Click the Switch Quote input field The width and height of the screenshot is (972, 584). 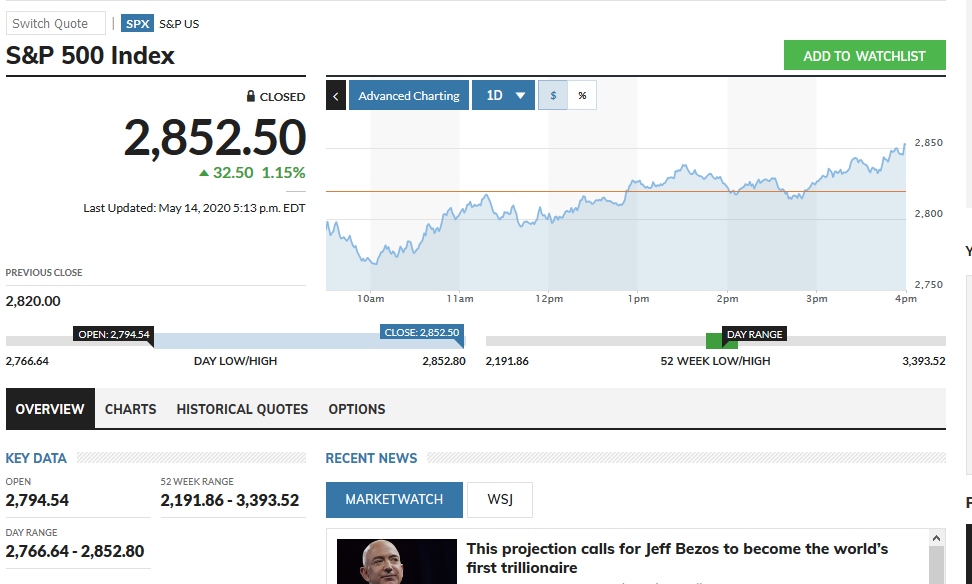coord(55,24)
